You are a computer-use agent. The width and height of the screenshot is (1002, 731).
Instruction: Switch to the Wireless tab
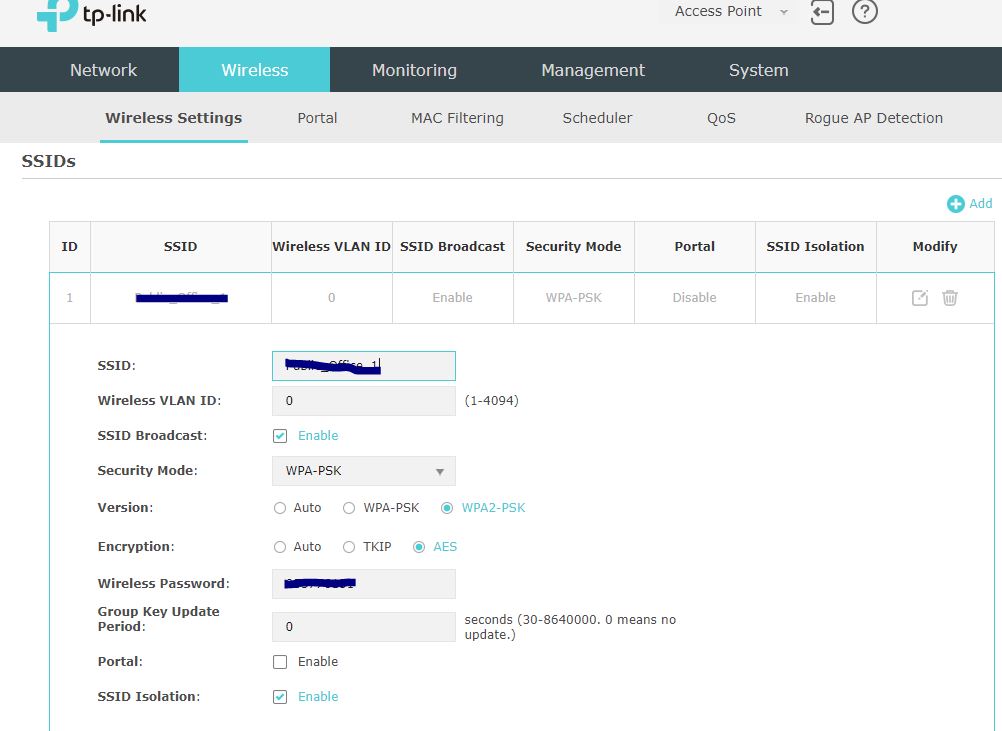(x=254, y=70)
